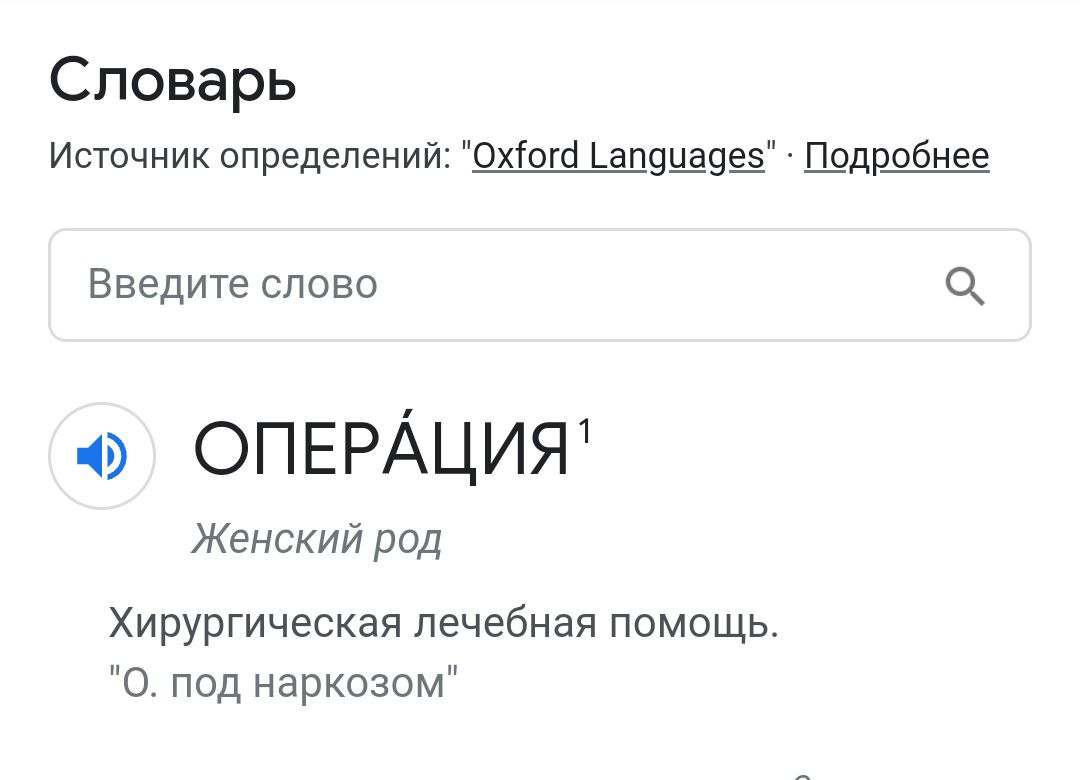Click the superscript 1 beside ОПЕРАЦИЯ
The height and width of the screenshot is (780, 1080).
tap(584, 432)
